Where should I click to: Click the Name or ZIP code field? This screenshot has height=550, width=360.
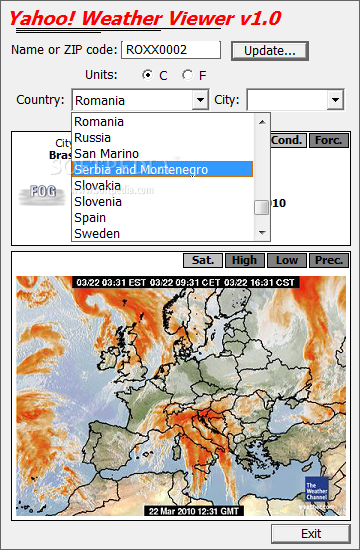171,50
